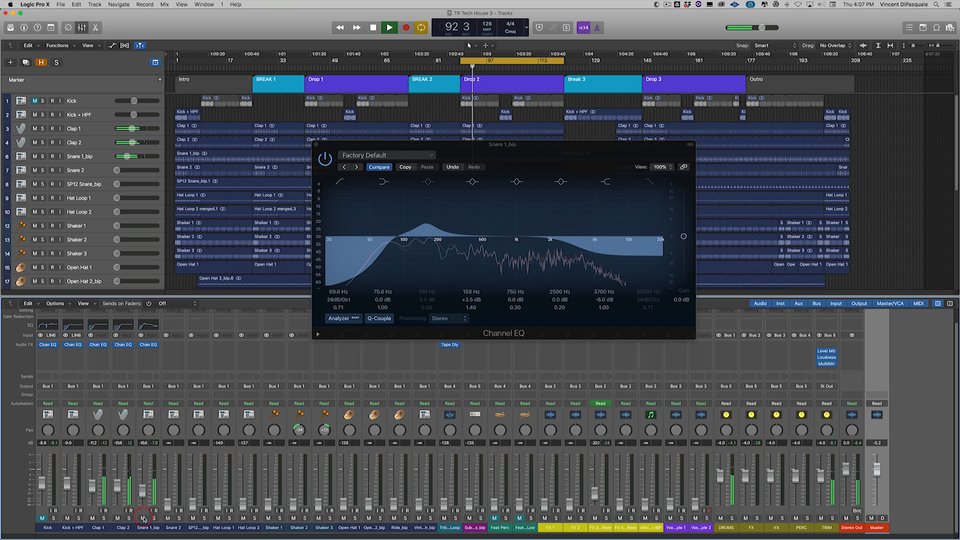Open the Loop Browser button
The image size is (960, 540).
(x=936, y=28)
